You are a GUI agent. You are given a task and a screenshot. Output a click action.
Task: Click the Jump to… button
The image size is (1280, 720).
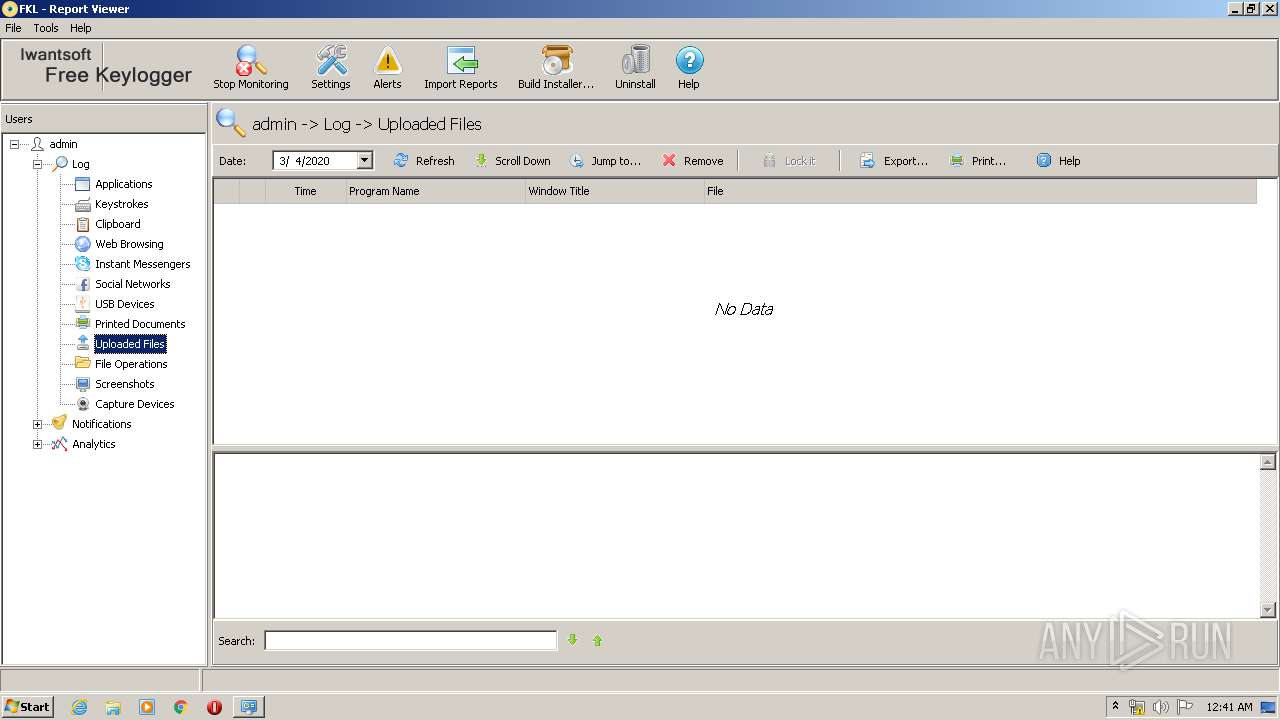[x=605, y=161]
